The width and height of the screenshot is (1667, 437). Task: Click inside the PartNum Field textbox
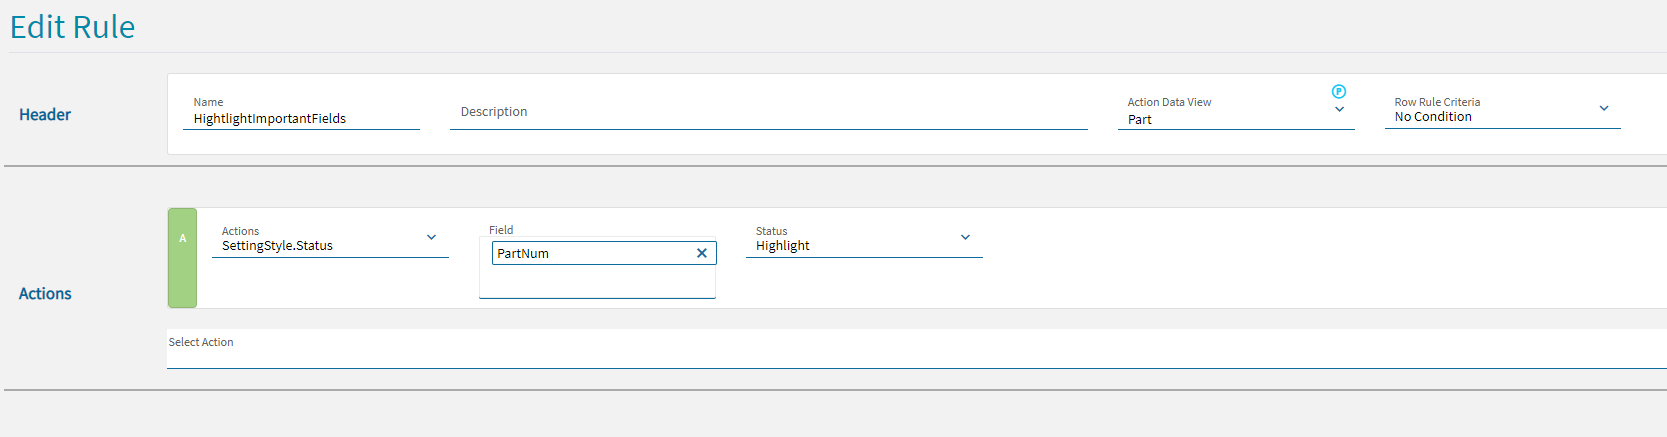tap(590, 253)
